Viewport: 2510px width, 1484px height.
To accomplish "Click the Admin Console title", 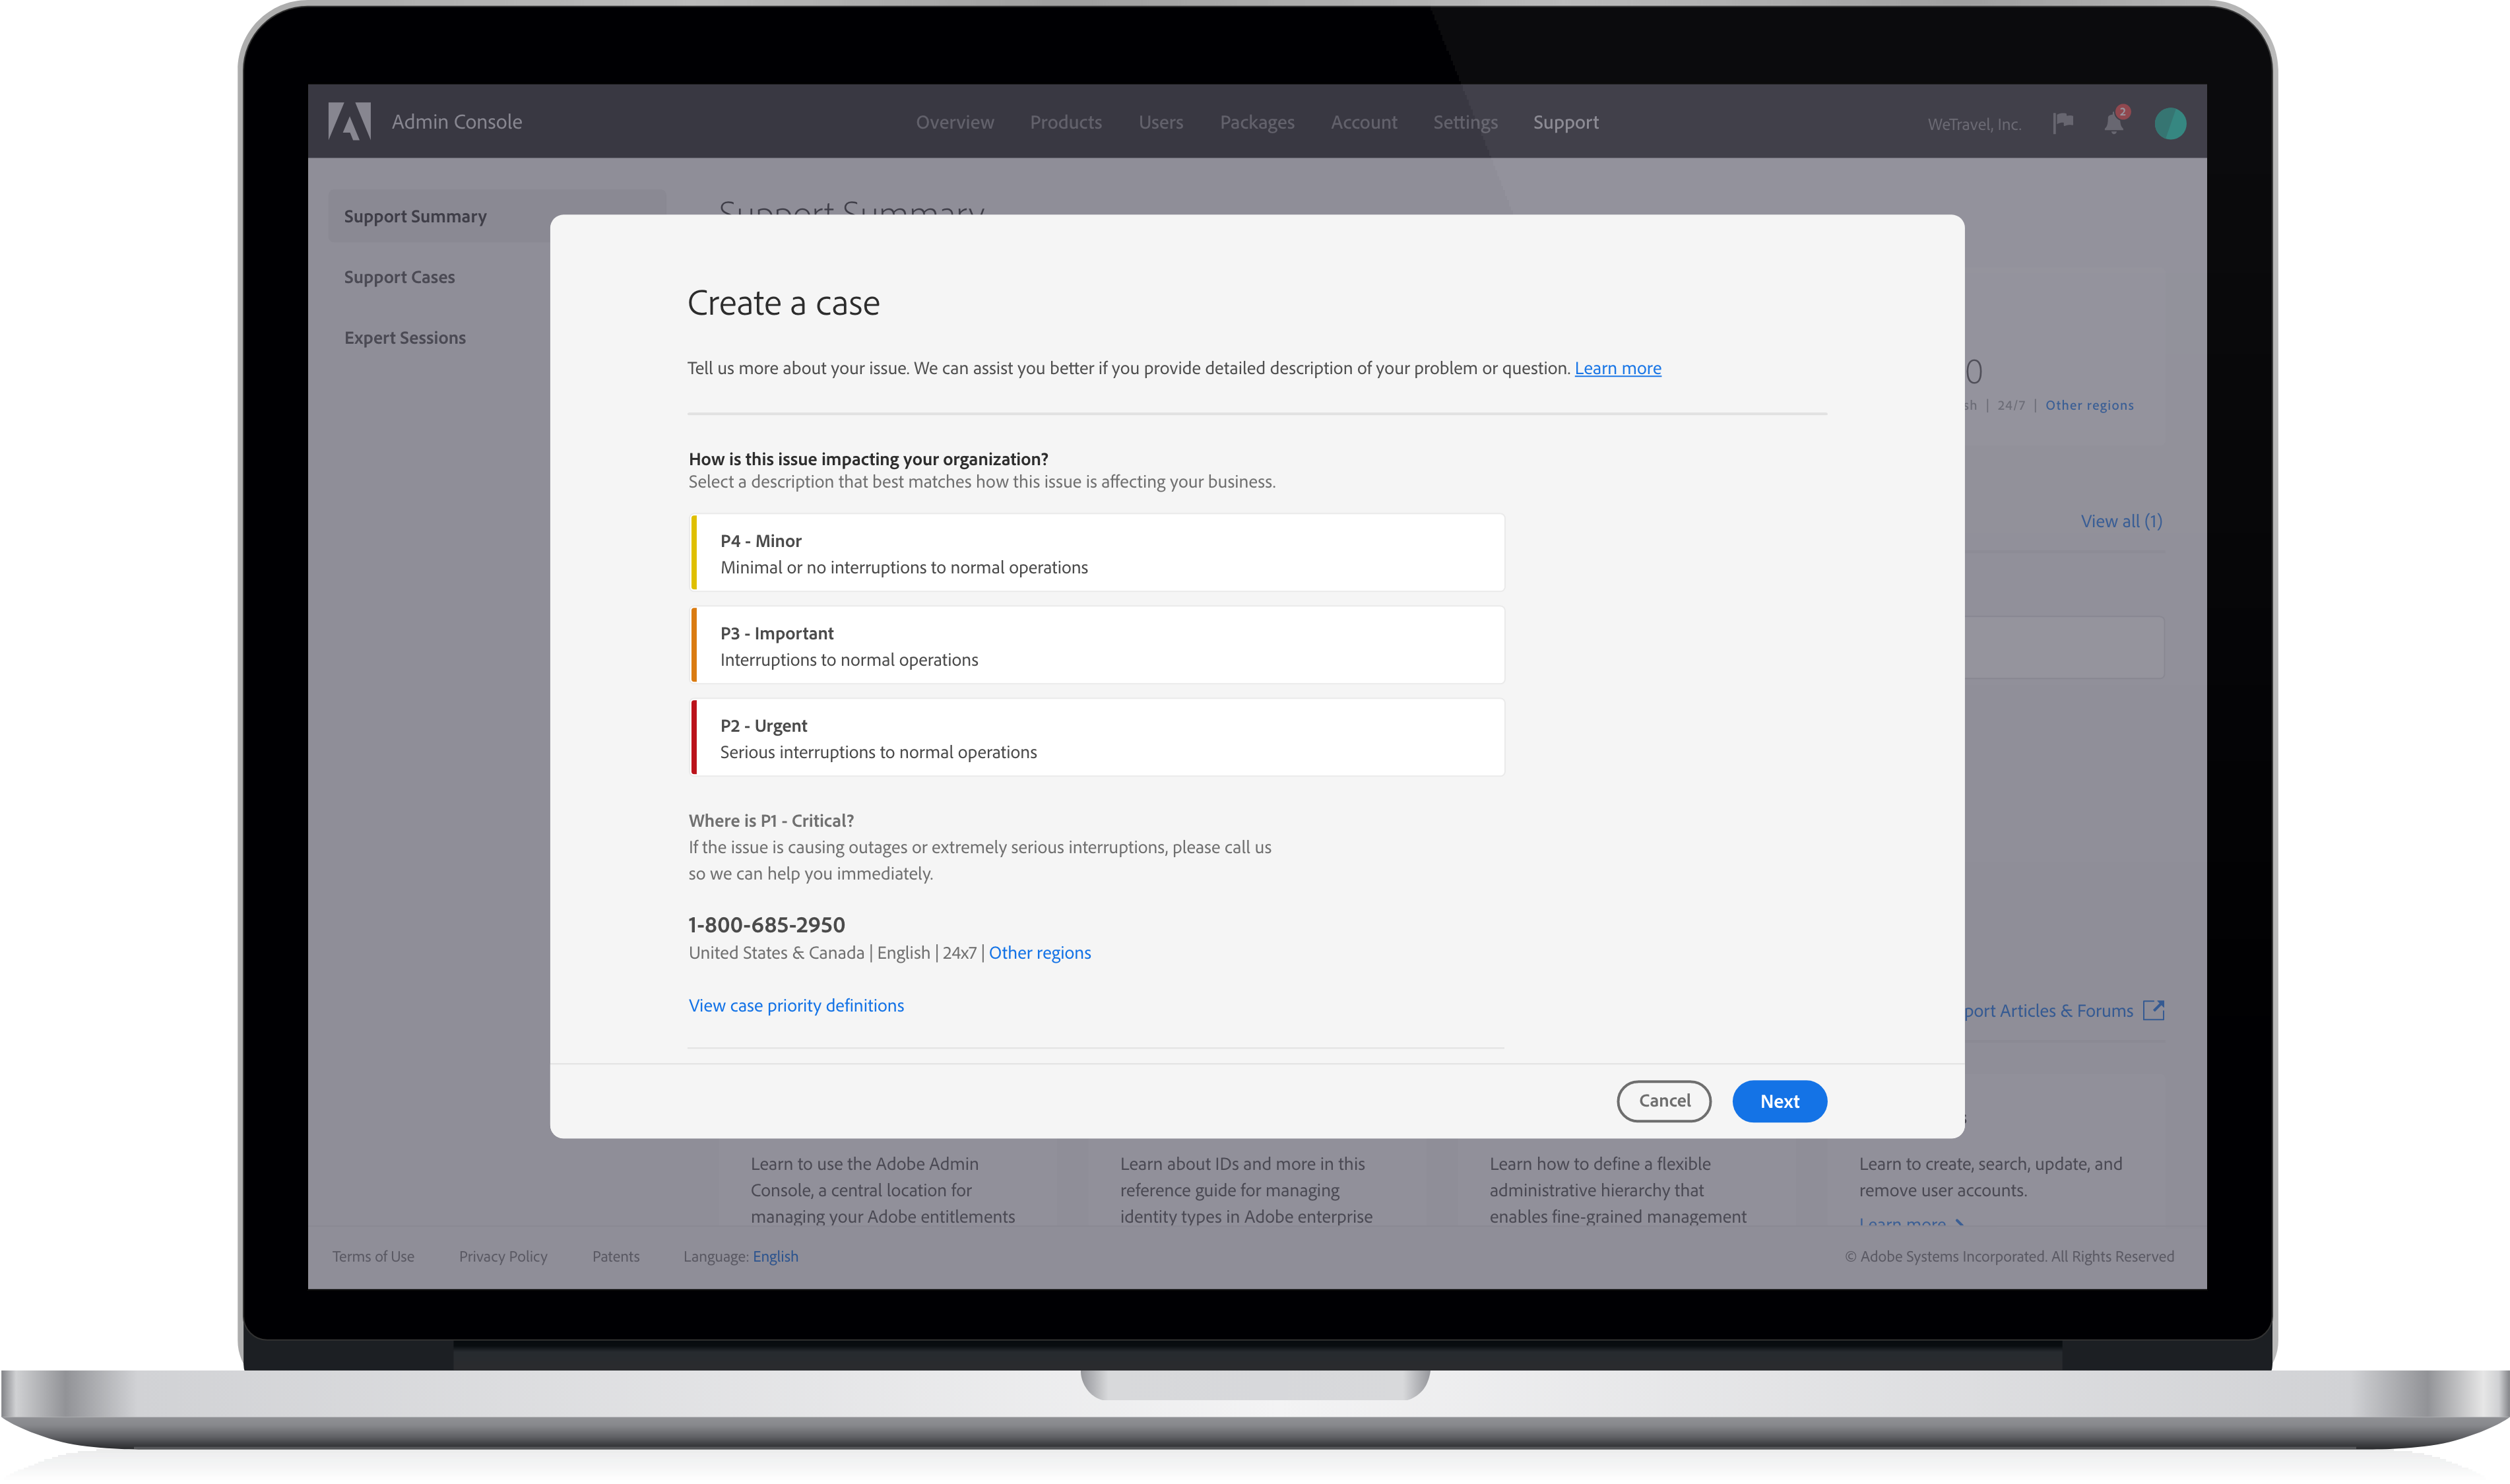I will (x=457, y=122).
